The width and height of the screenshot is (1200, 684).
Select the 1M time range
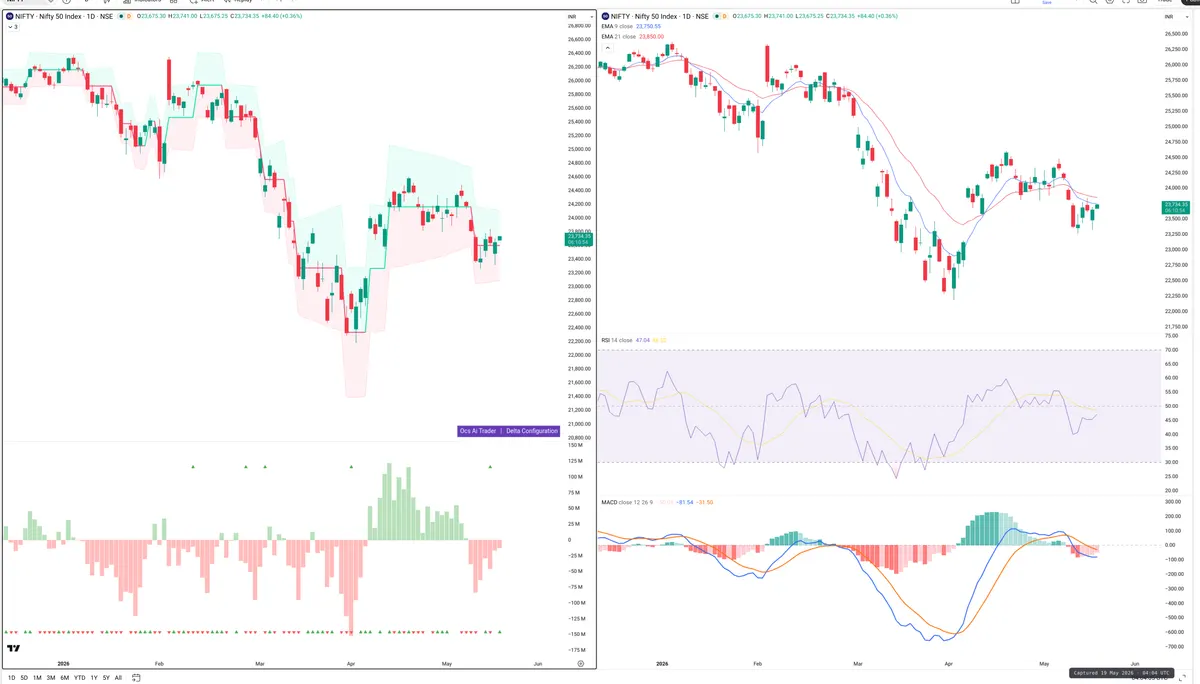tap(37, 678)
